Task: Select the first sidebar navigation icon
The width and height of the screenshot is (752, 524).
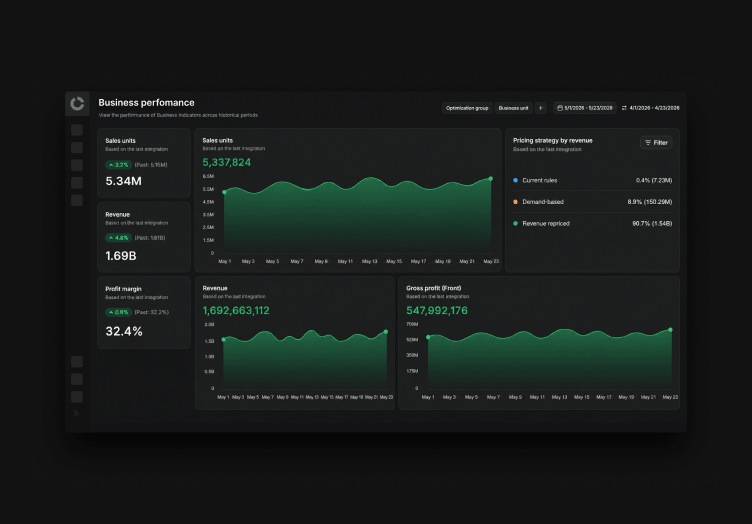Action: [x=77, y=130]
